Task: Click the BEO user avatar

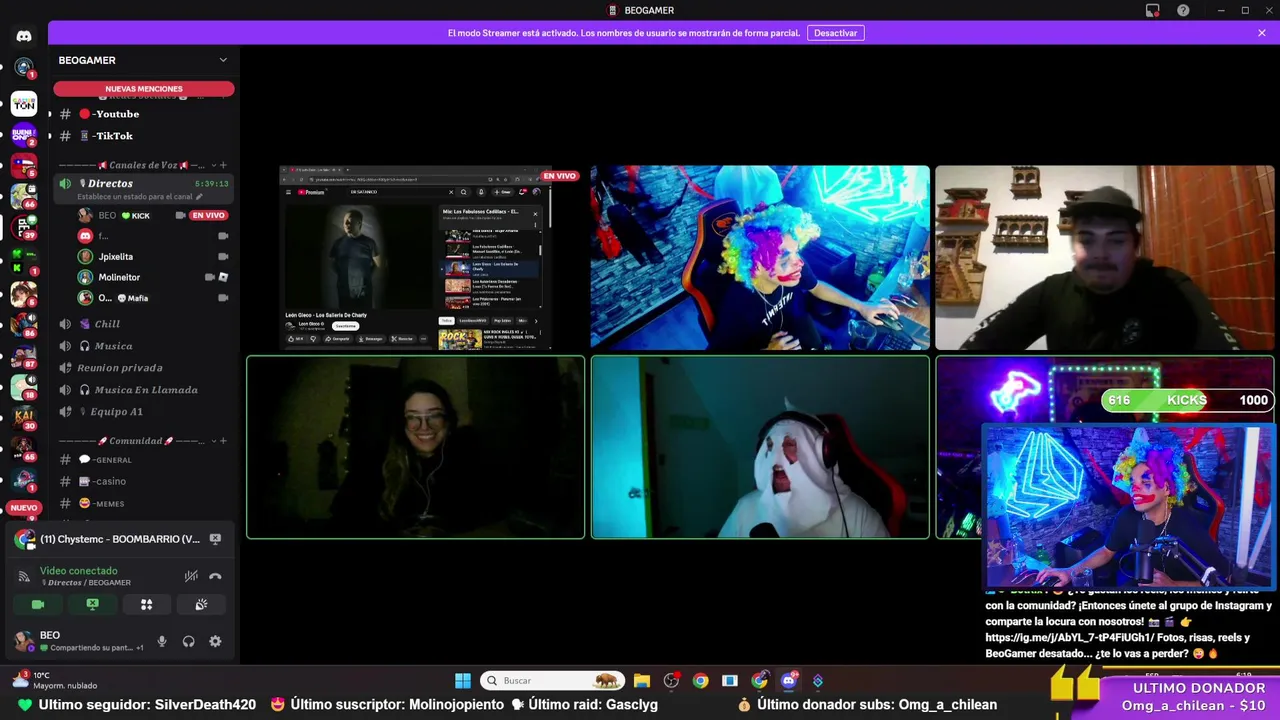Action: point(23,640)
